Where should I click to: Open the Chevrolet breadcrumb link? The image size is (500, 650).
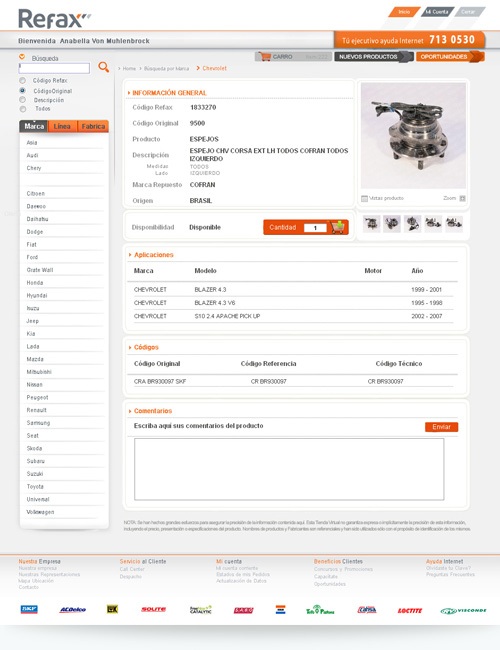[214, 68]
